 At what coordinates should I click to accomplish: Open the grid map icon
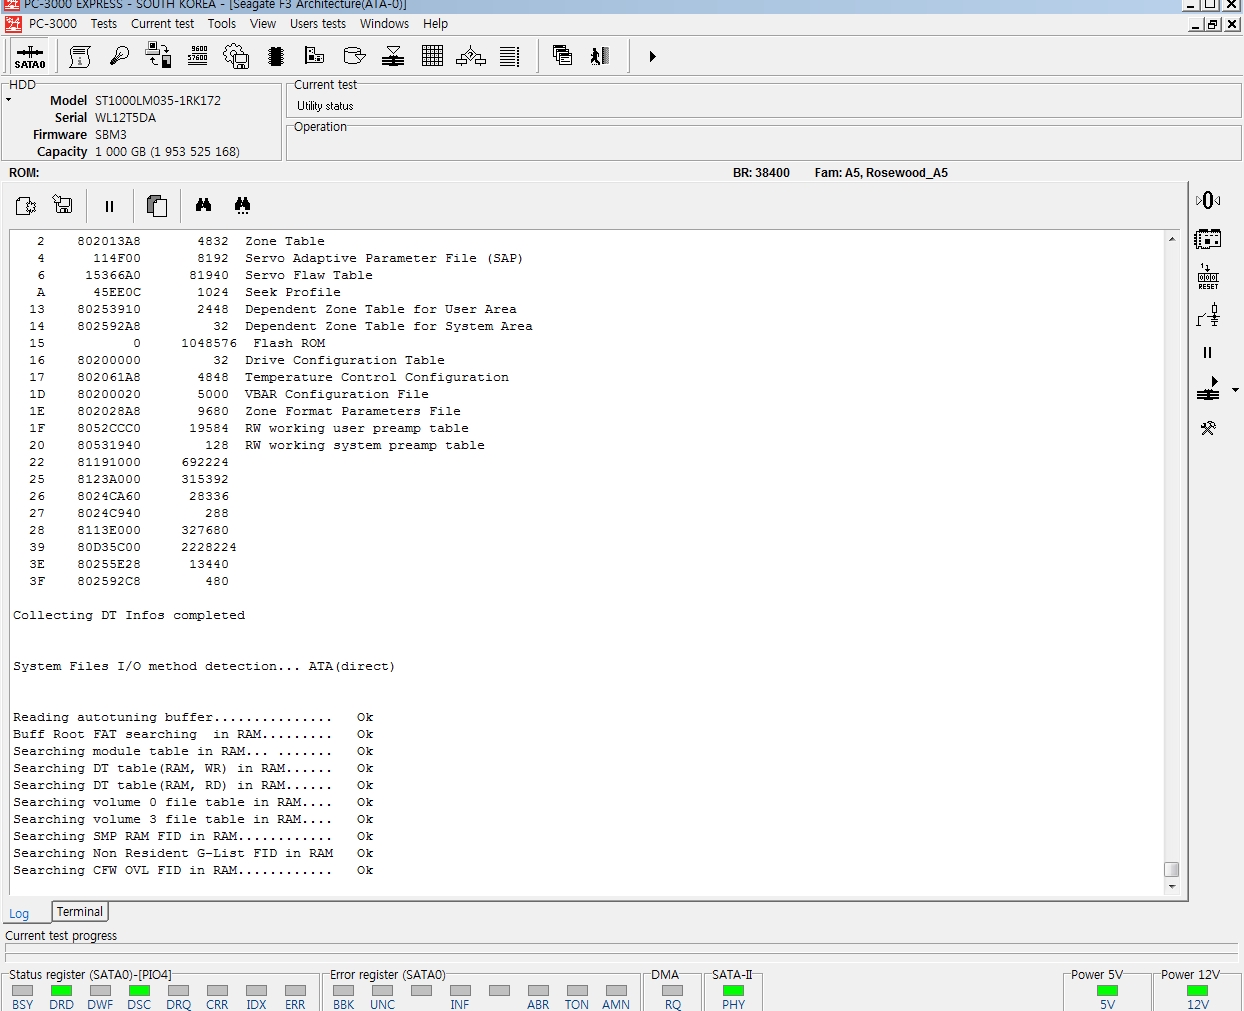(432, 56)
